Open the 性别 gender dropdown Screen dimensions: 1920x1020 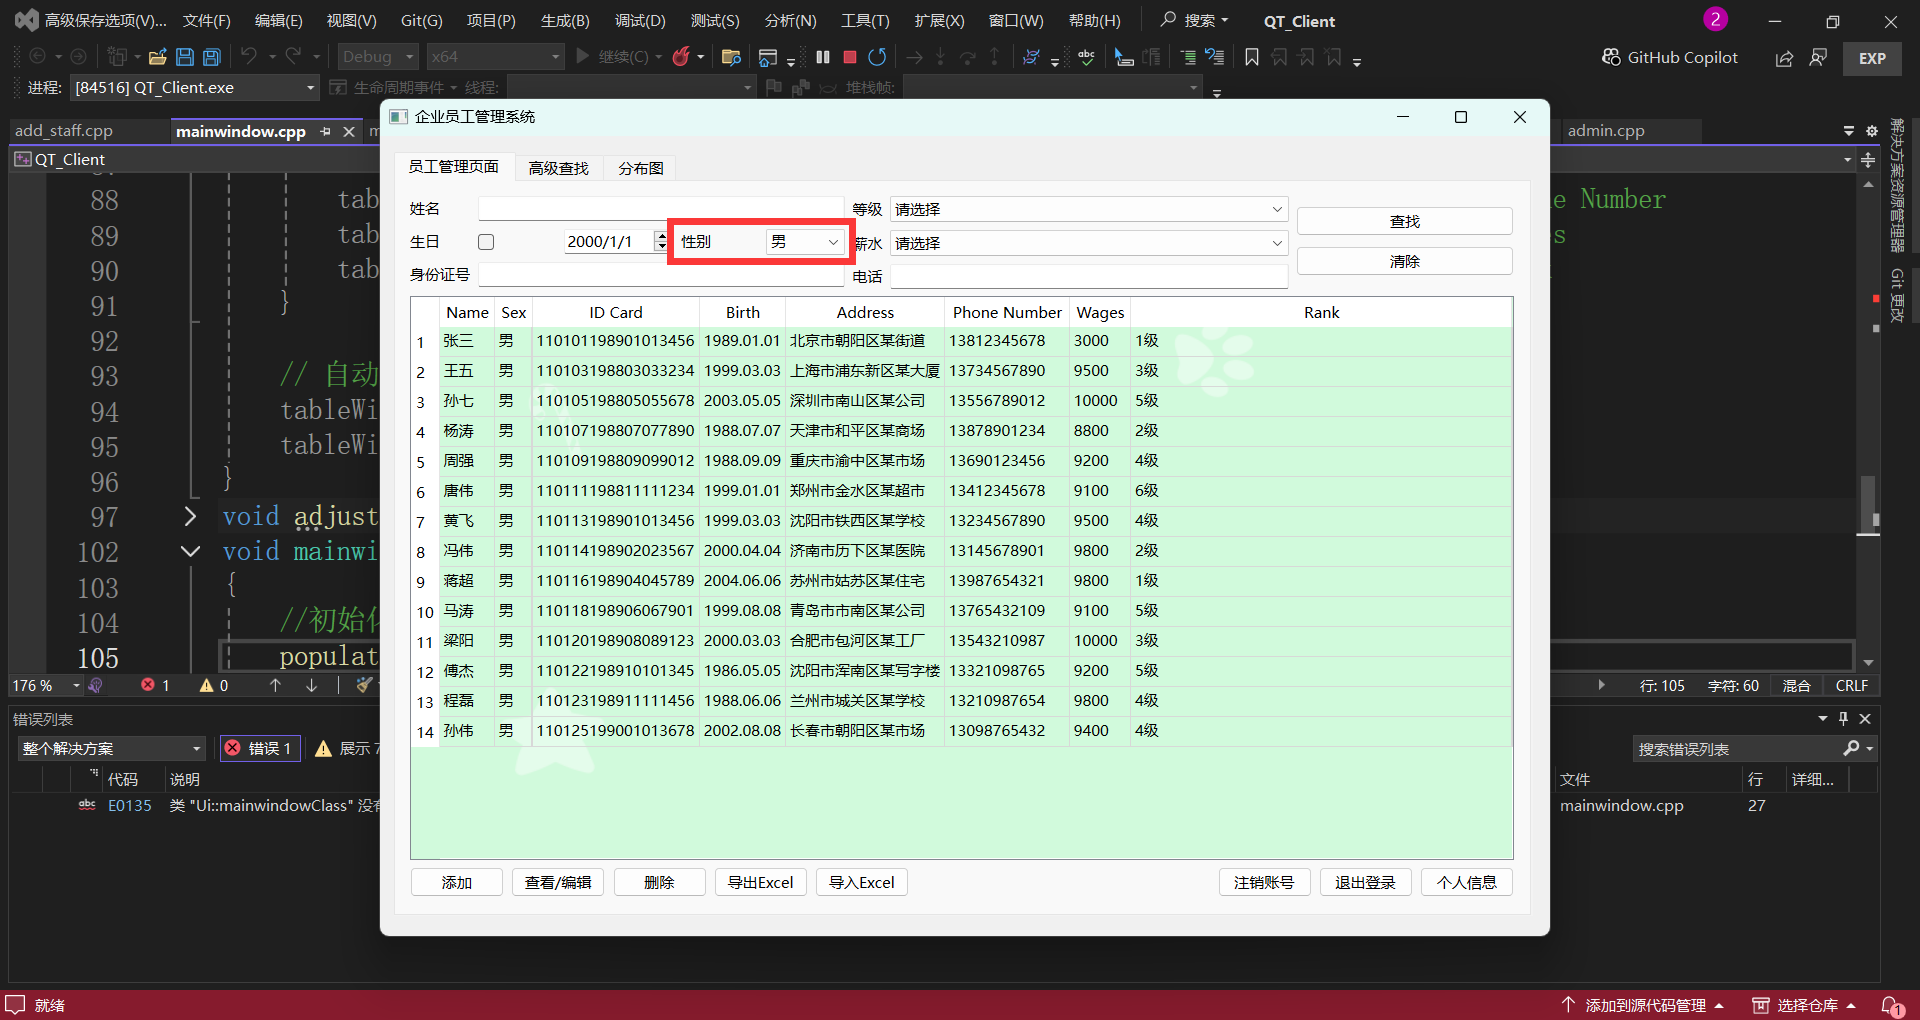click(805, 242)
